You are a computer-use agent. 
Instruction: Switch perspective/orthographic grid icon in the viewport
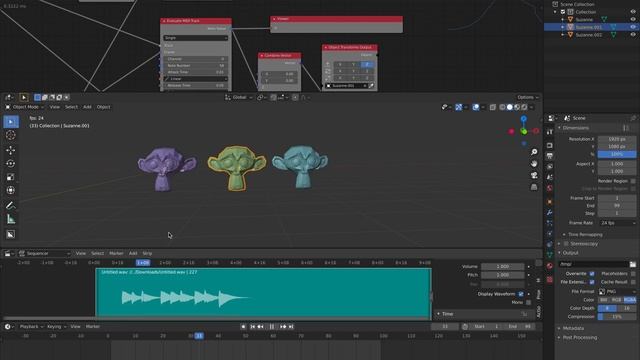tap(534, 187)
